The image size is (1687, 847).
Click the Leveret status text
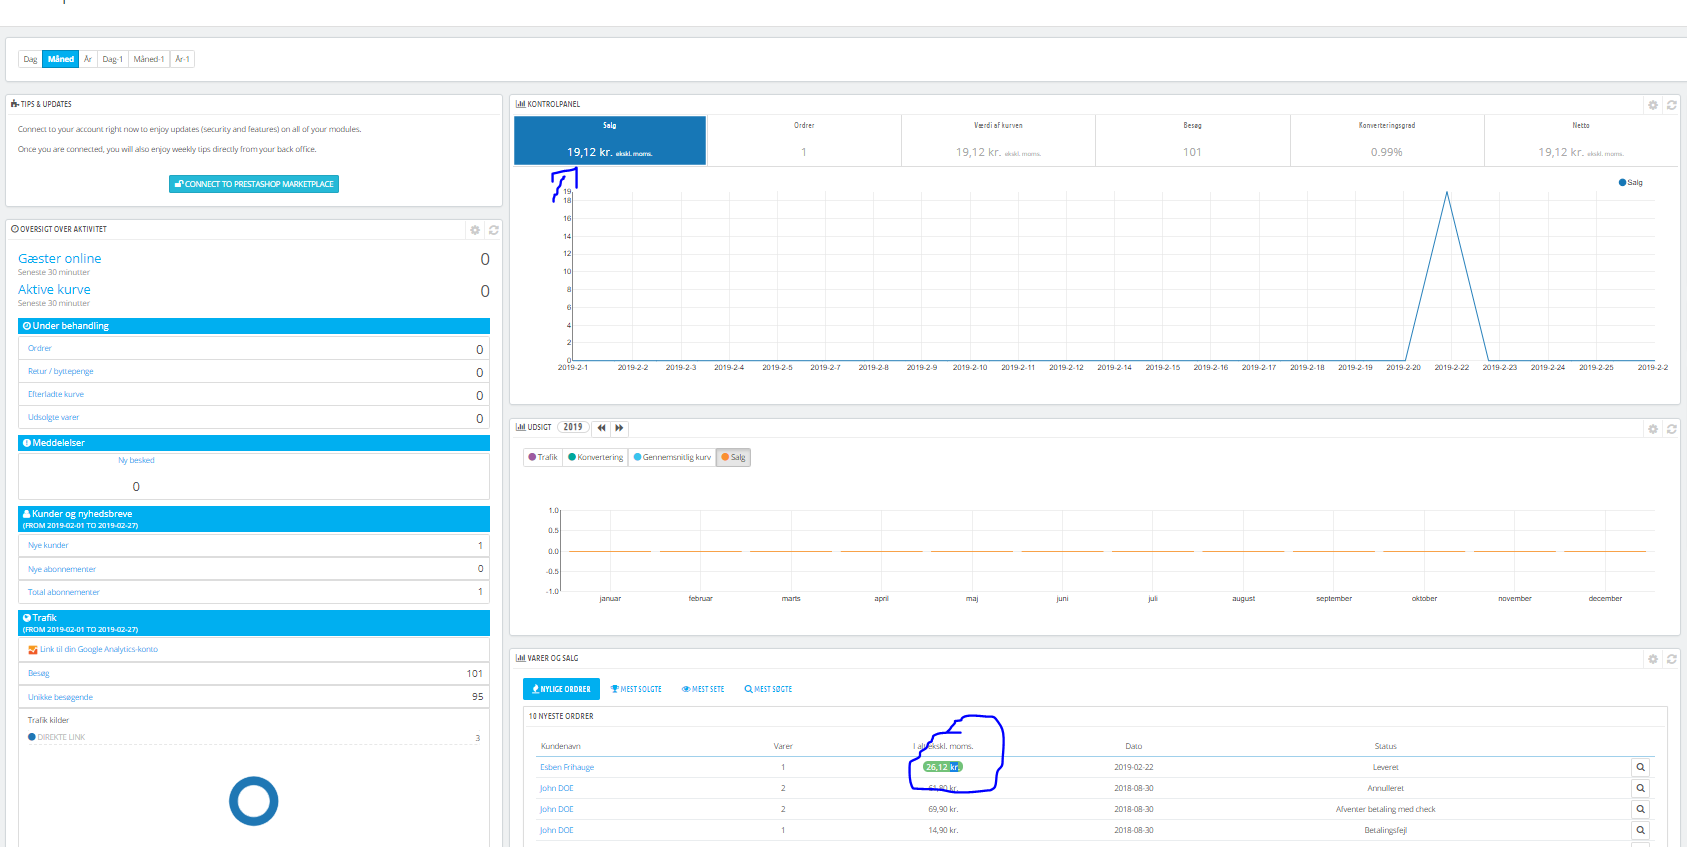(x=1386, y=767)
